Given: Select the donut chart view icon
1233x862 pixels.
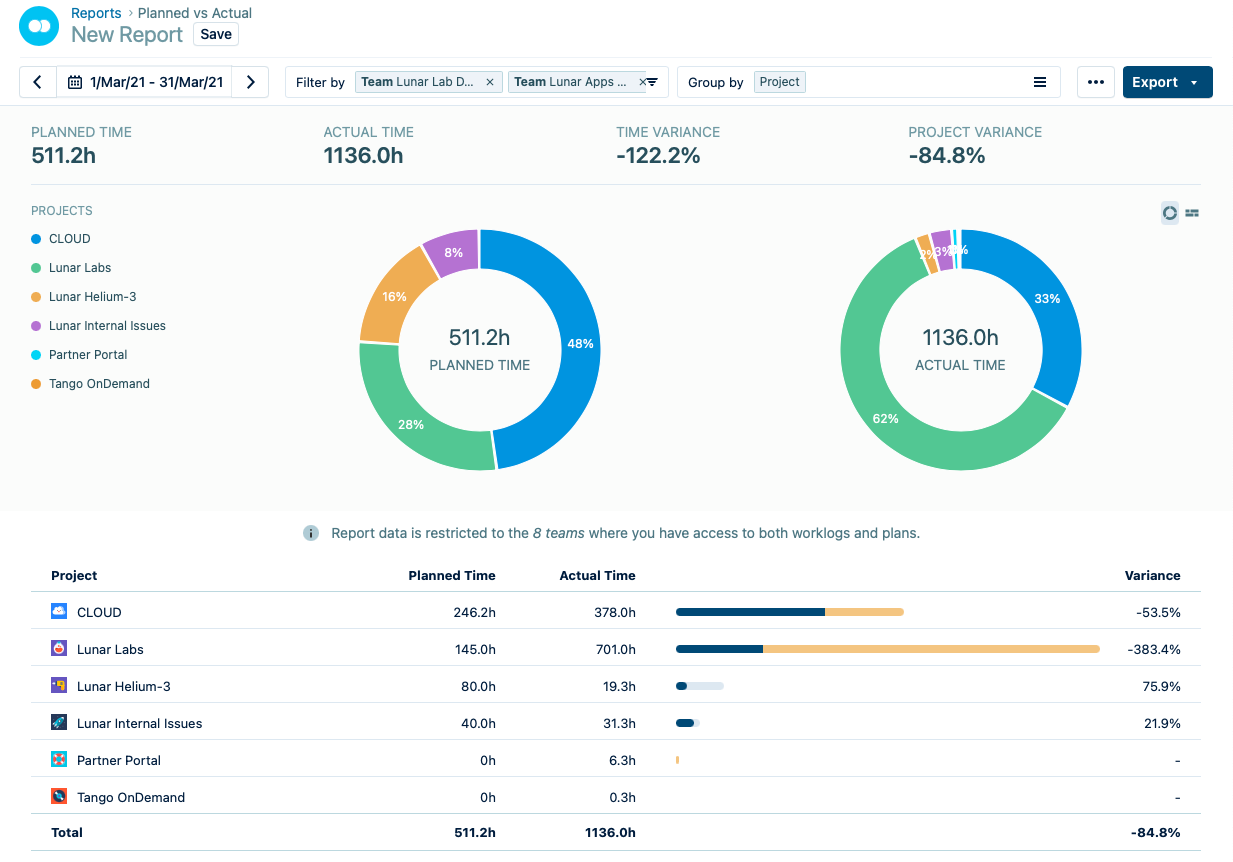Looking at the screenshot, I should (1170, 212).
